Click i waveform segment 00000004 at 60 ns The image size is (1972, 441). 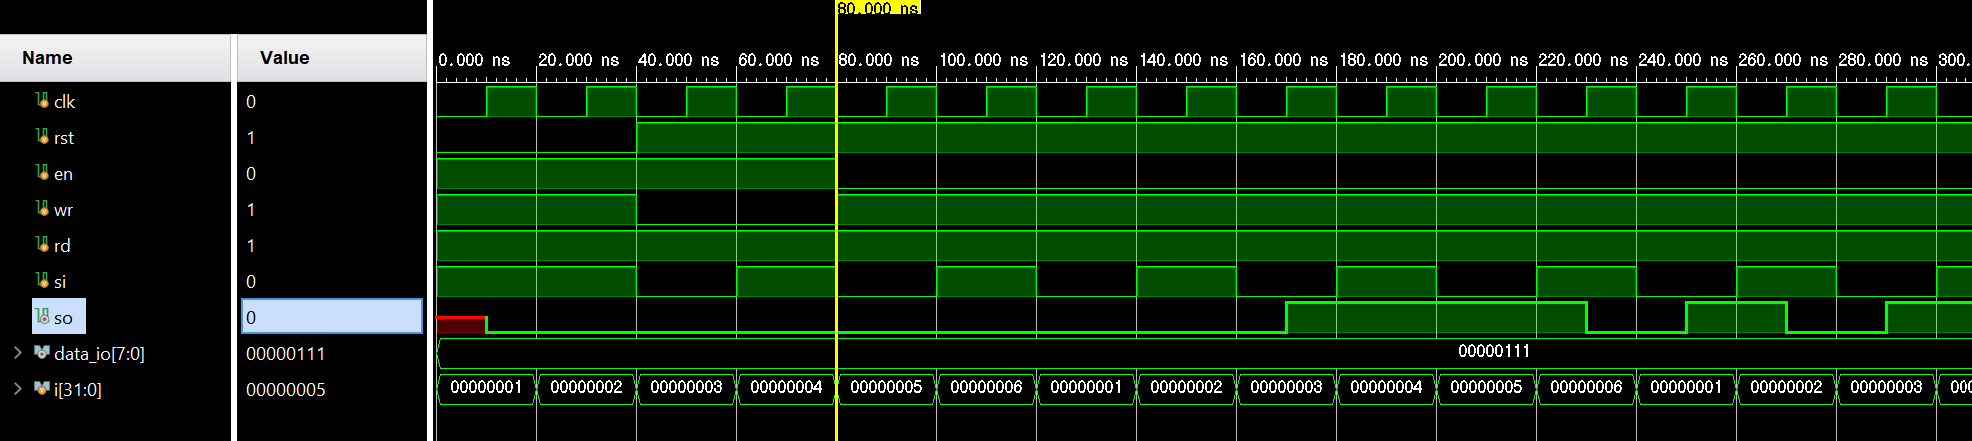click(x=786, y=387)
